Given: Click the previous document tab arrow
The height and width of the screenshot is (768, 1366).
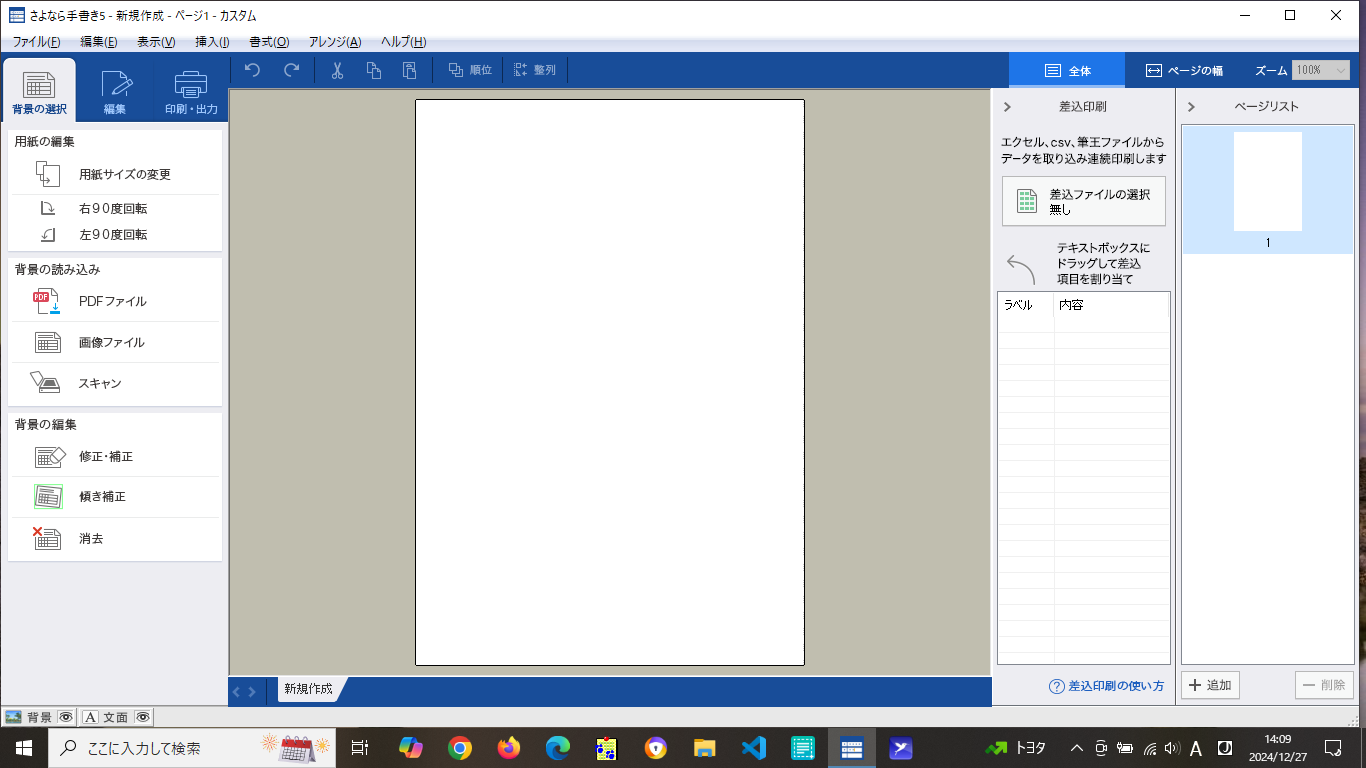Looking at the screenshot, I should 237,691.
